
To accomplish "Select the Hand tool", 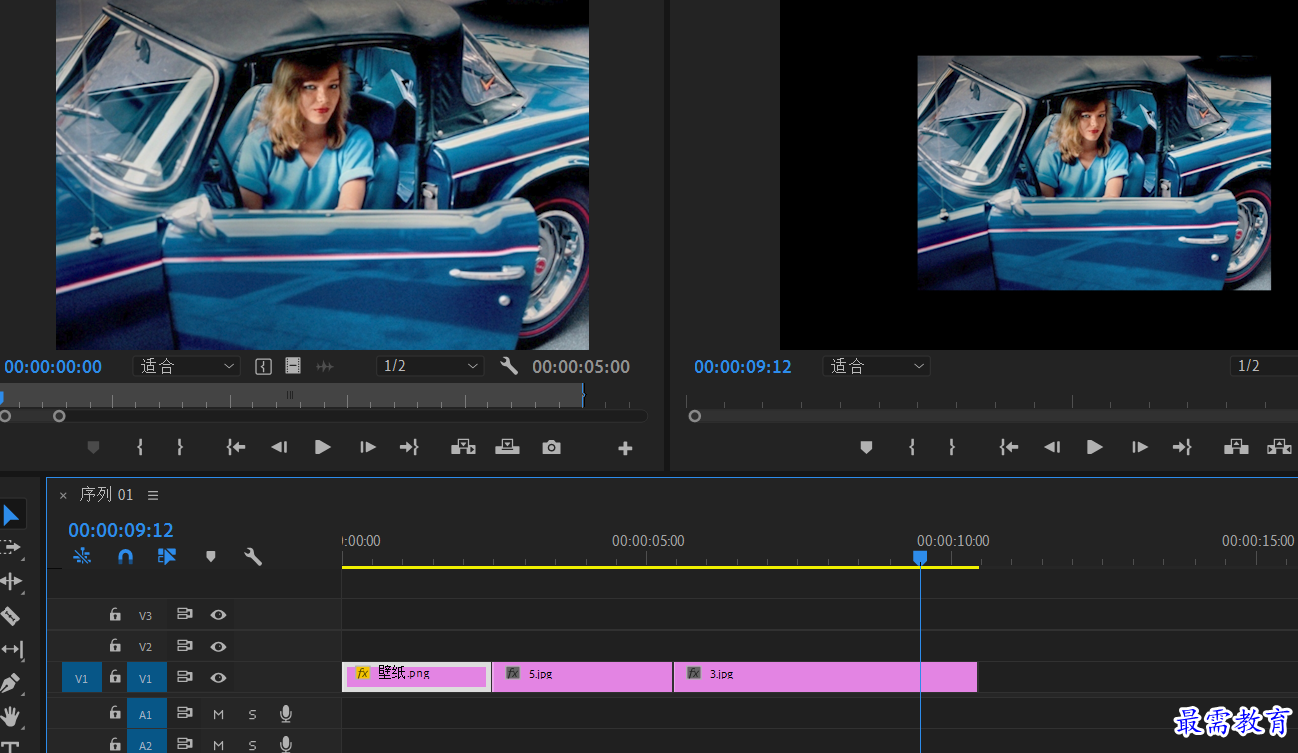I will click(10, 716).
